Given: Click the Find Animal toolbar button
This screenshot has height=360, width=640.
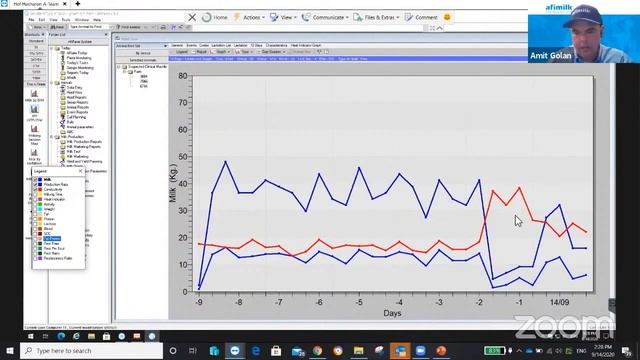Looking at the screenshot, I should (129, 27).
